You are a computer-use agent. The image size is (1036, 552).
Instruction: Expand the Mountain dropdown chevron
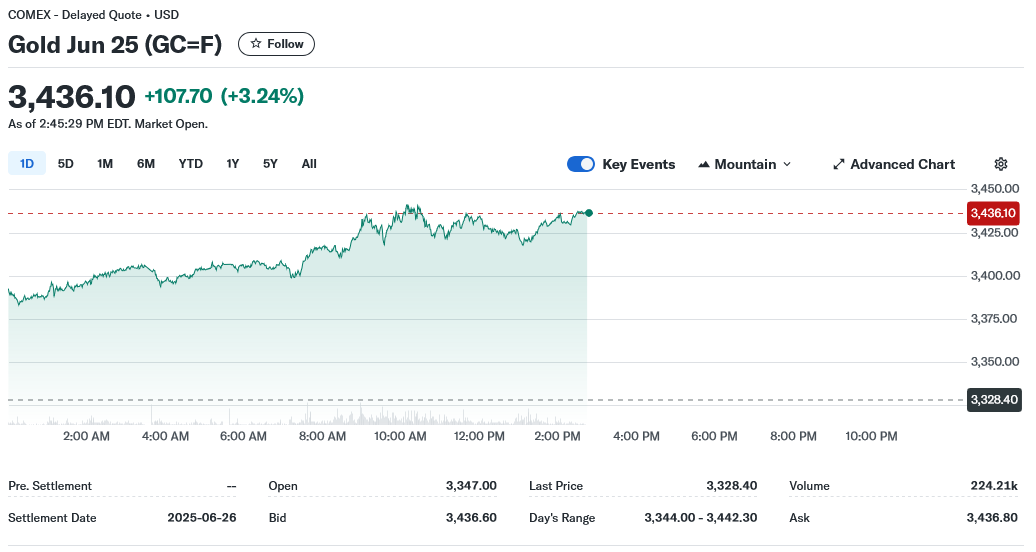(x=787, y=164)
